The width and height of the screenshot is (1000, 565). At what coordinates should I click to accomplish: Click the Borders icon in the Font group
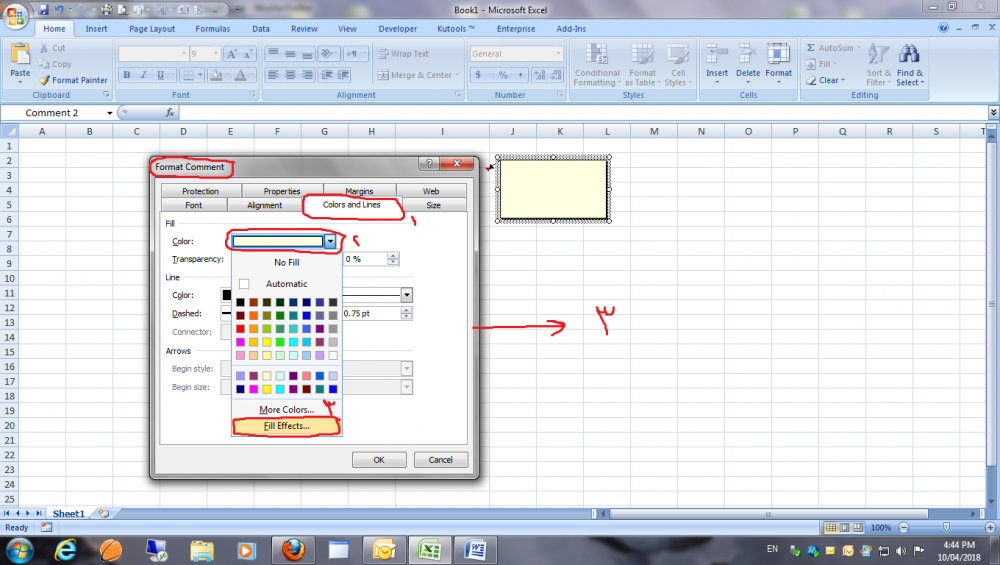[x=189, y=75]
